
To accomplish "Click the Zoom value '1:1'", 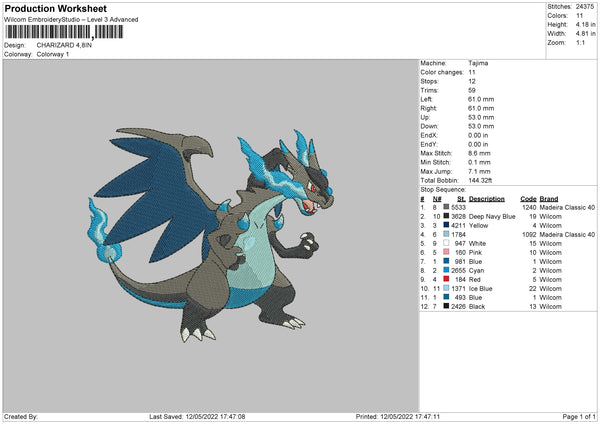I will click(580, 42).
